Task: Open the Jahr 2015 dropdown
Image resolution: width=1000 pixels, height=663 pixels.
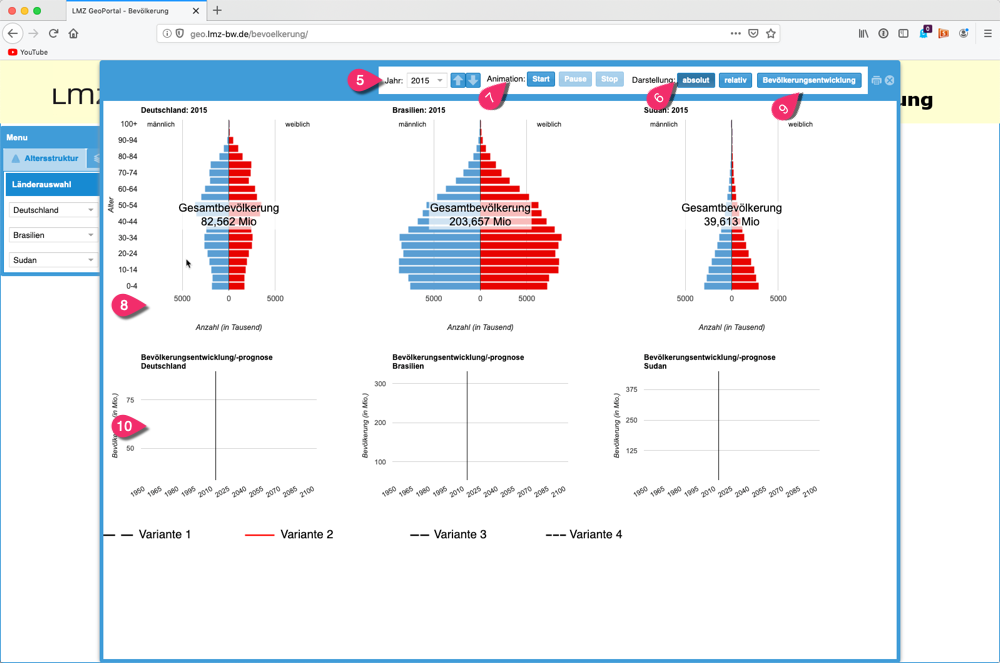Action: (x=427, y=80)
